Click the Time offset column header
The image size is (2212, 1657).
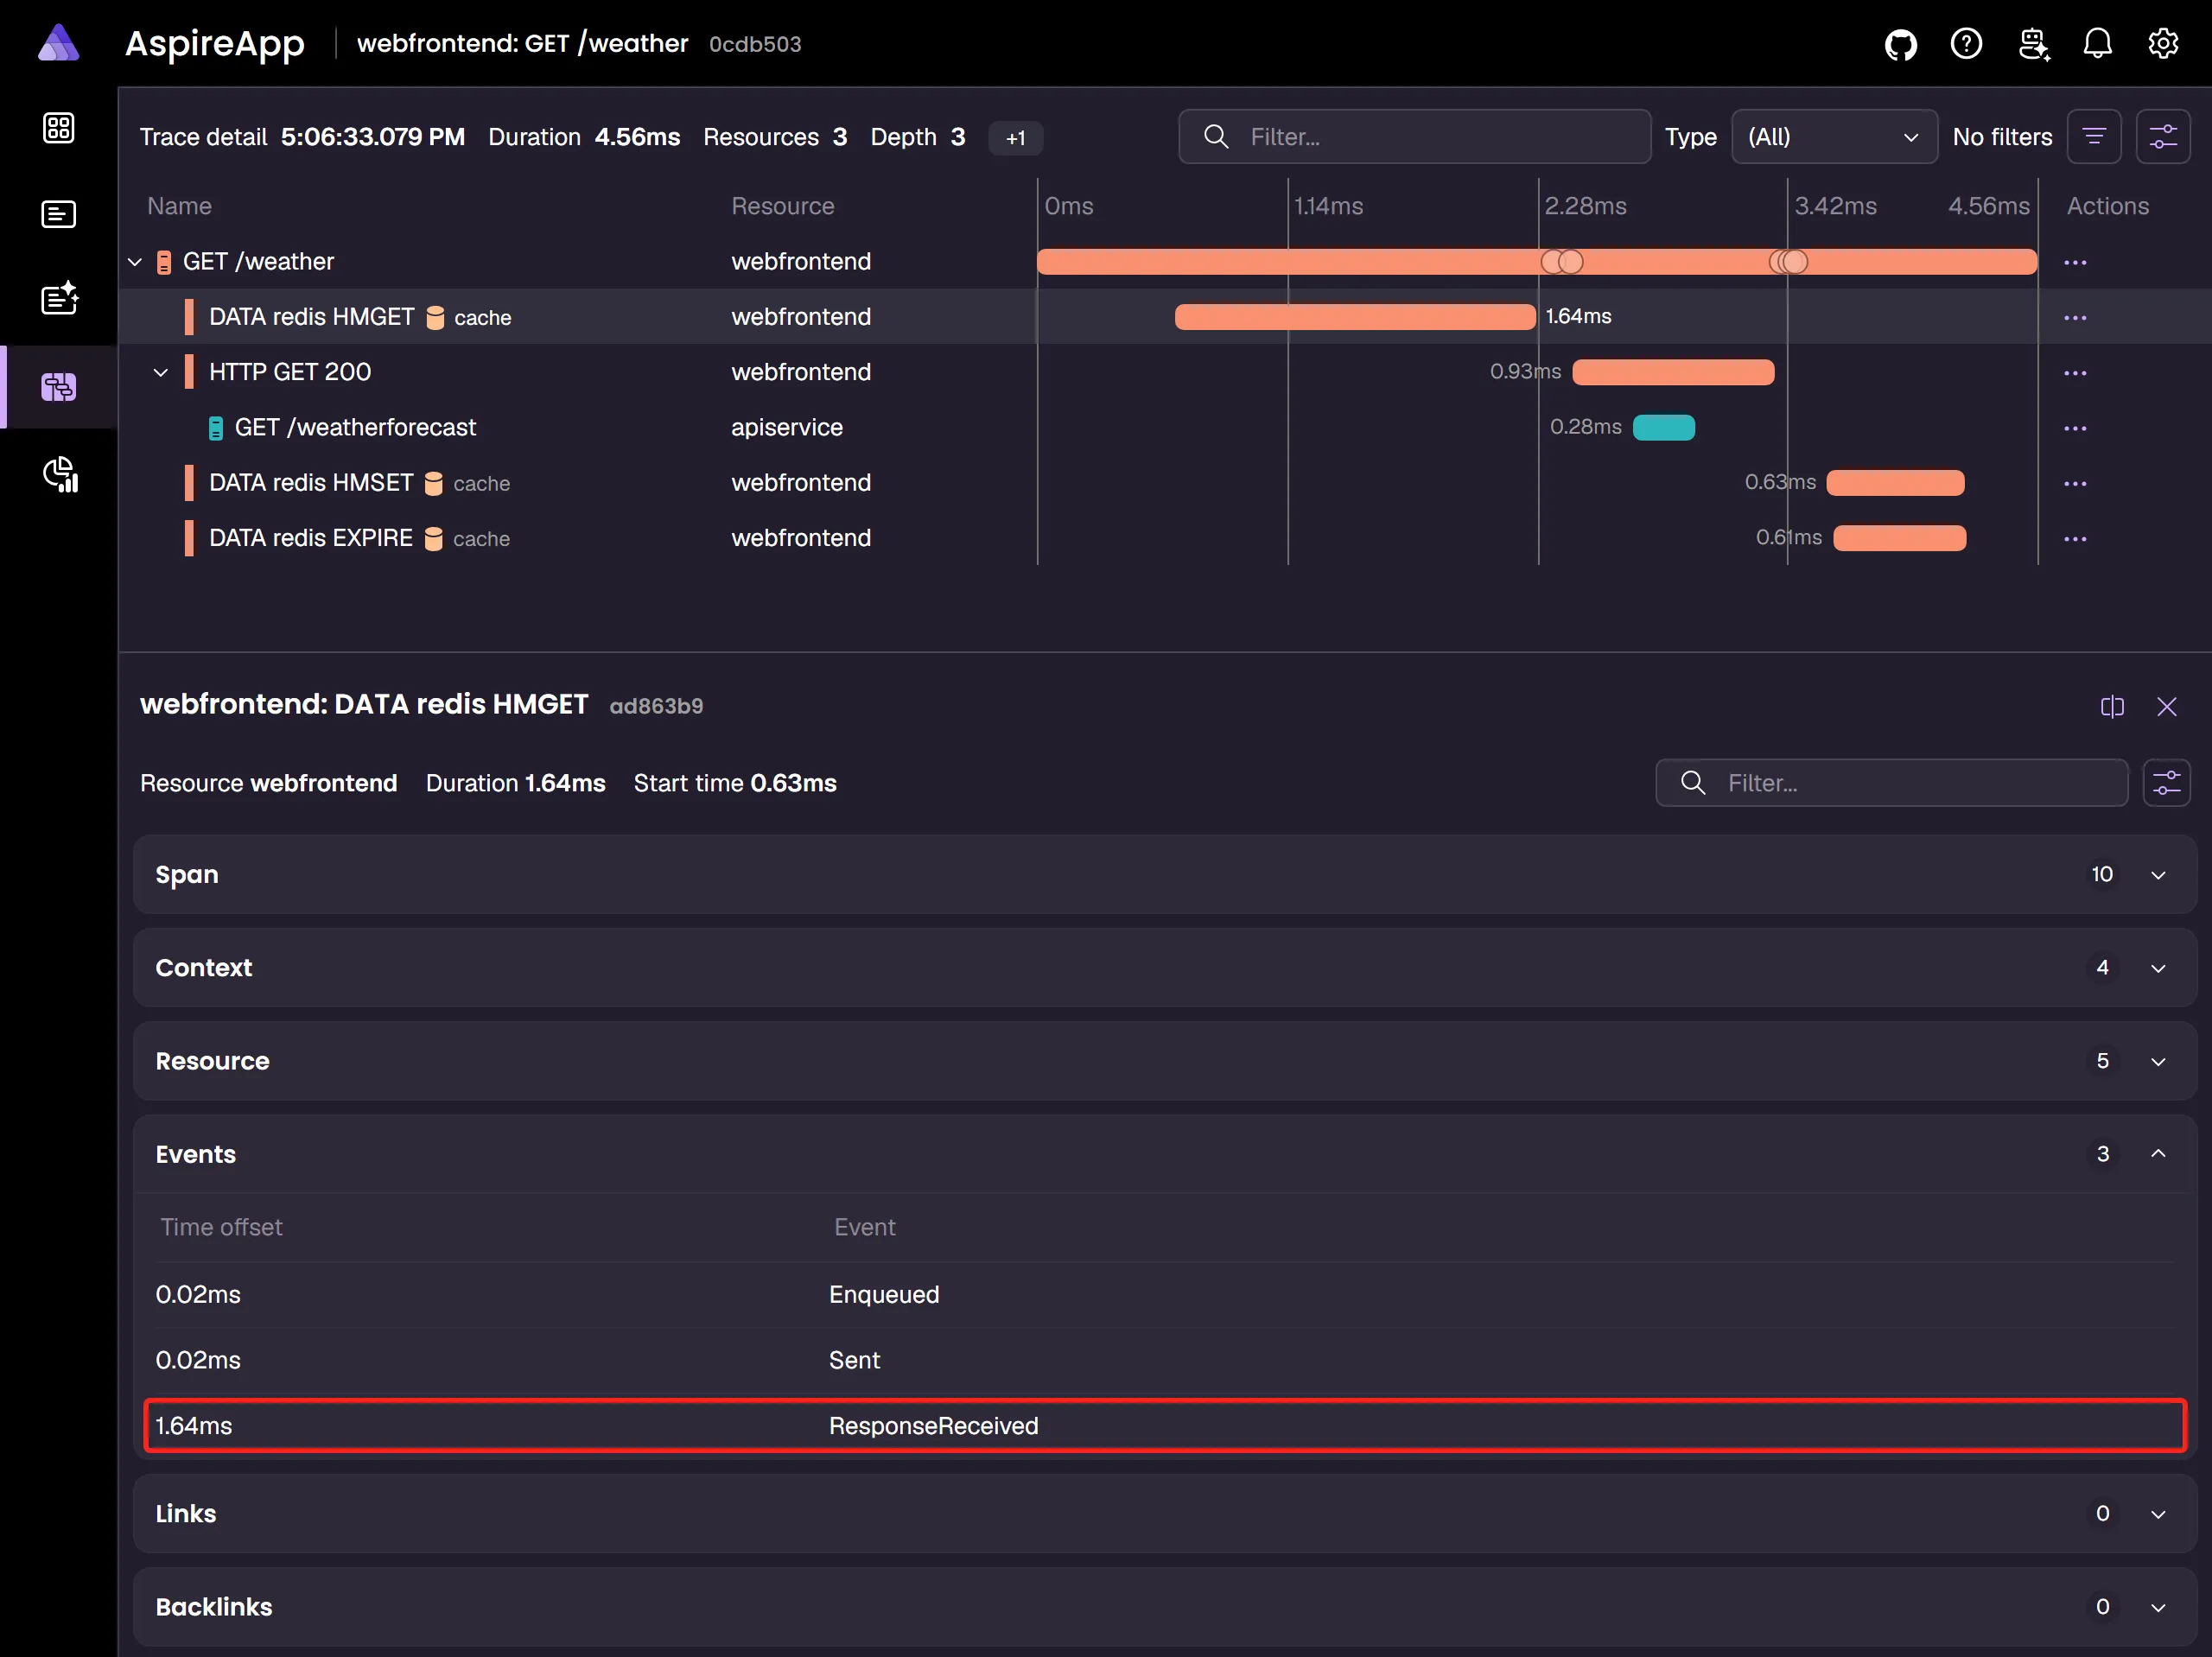pos(221,1227)
